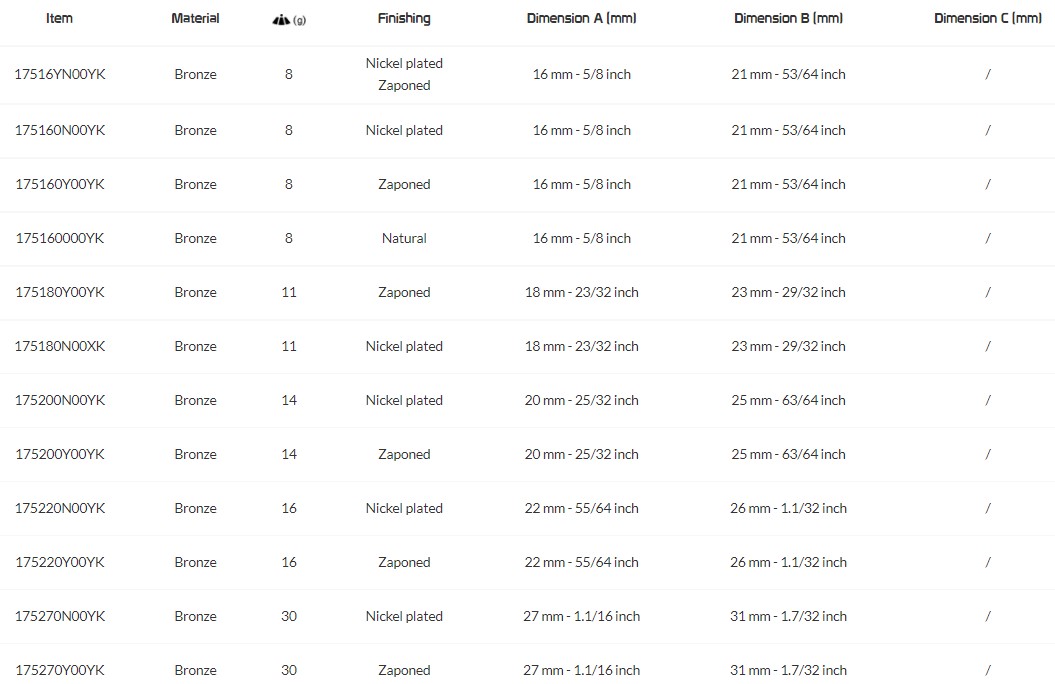Screen dimensions: 1055x684
Task: Click the Natural finishing cell
Action: coord(404,238)
